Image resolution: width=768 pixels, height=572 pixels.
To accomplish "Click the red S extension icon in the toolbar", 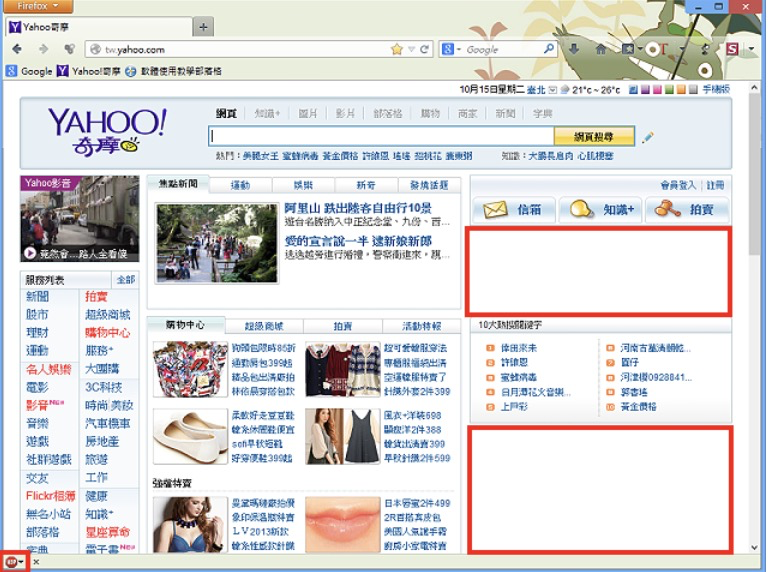I will point(732,48).
